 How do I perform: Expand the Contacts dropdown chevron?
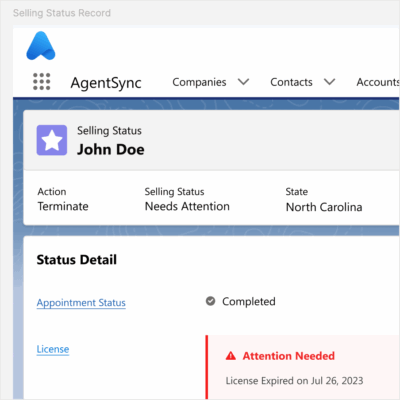329,82
